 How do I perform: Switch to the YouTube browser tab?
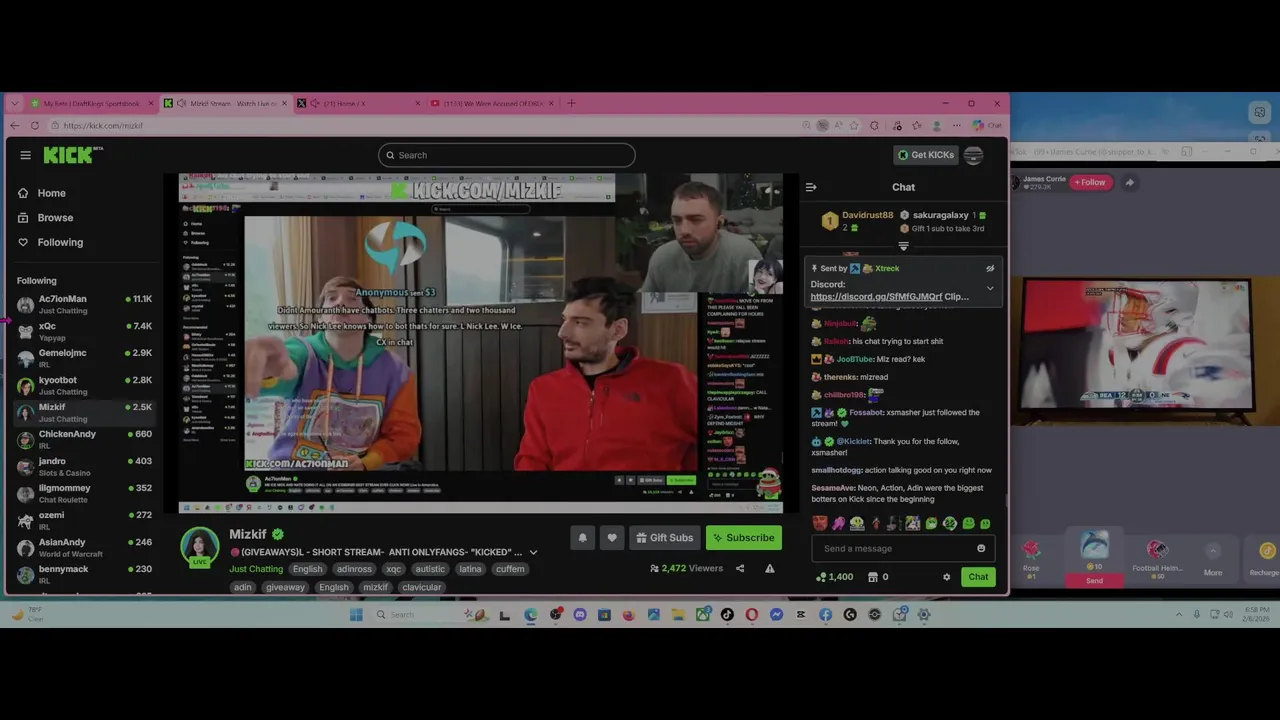490,103
